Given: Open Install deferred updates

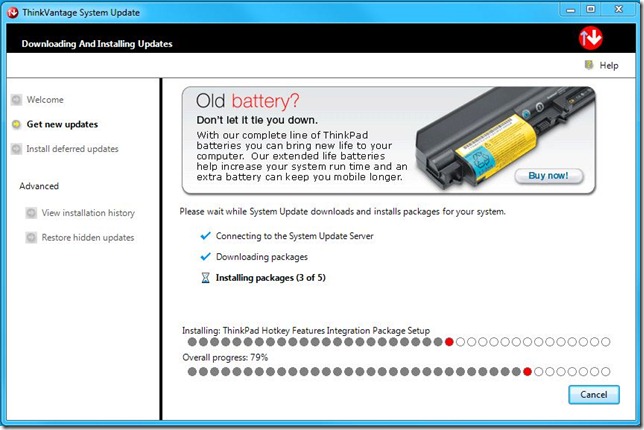Looking at the screenshot, I should (x=72, y=149).
